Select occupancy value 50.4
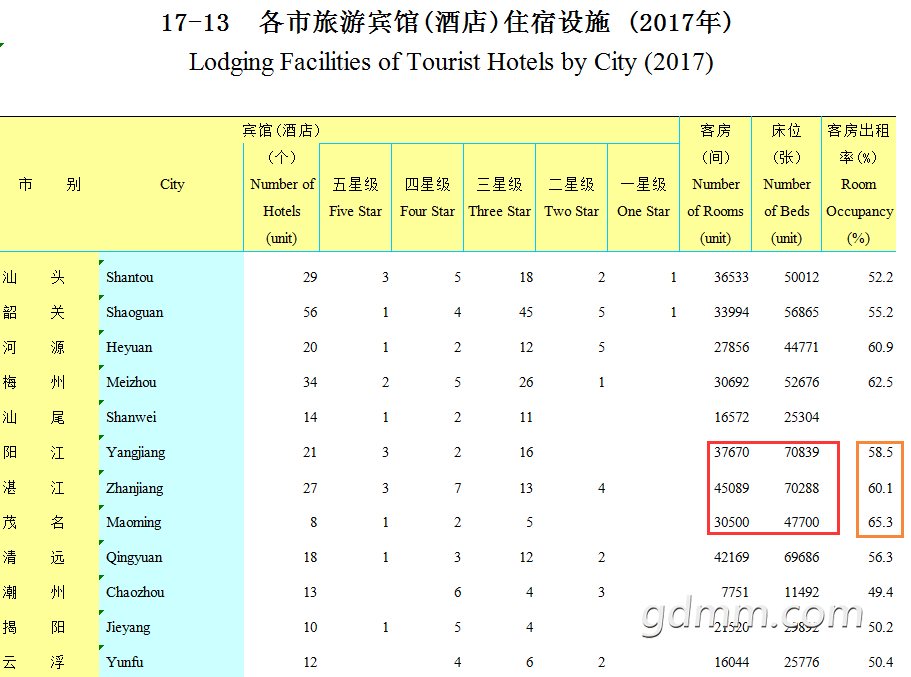 coord(880,661)
